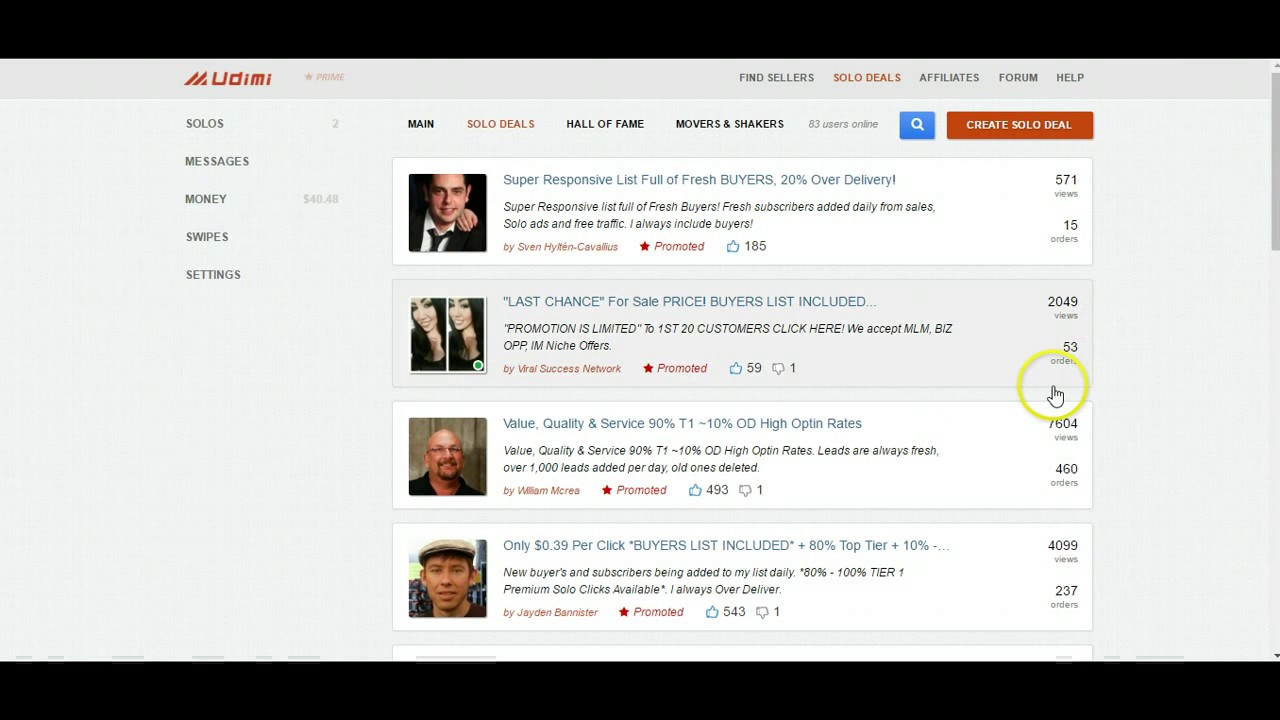The width and height of the screenshot is (1280, 720).
Task: Open Movers & Shakers tab
Action: pos(729,124)
